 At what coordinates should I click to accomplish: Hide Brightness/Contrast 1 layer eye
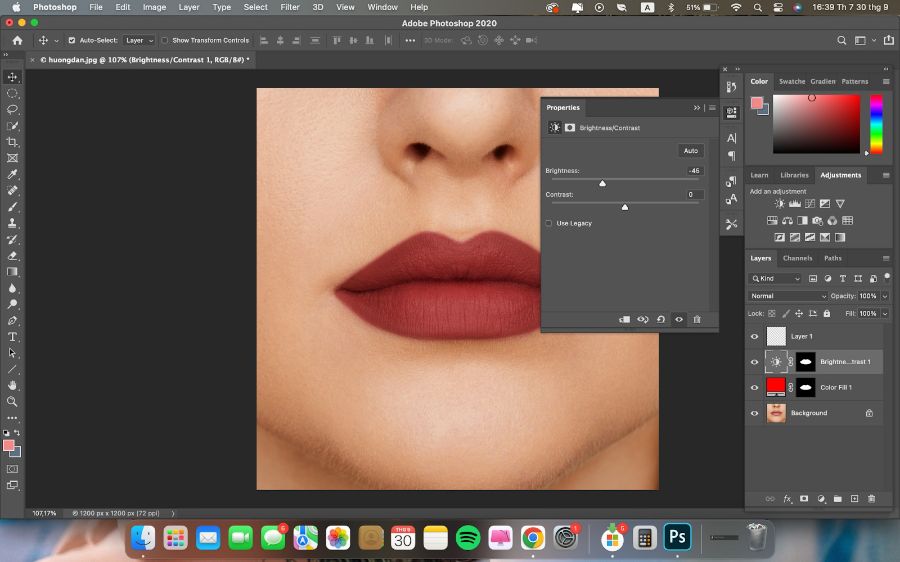tap(755, 362)
